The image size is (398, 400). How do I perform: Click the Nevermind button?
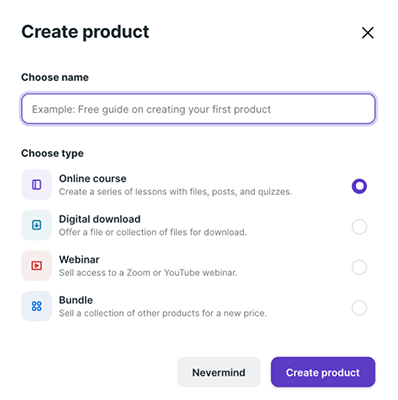219,372
